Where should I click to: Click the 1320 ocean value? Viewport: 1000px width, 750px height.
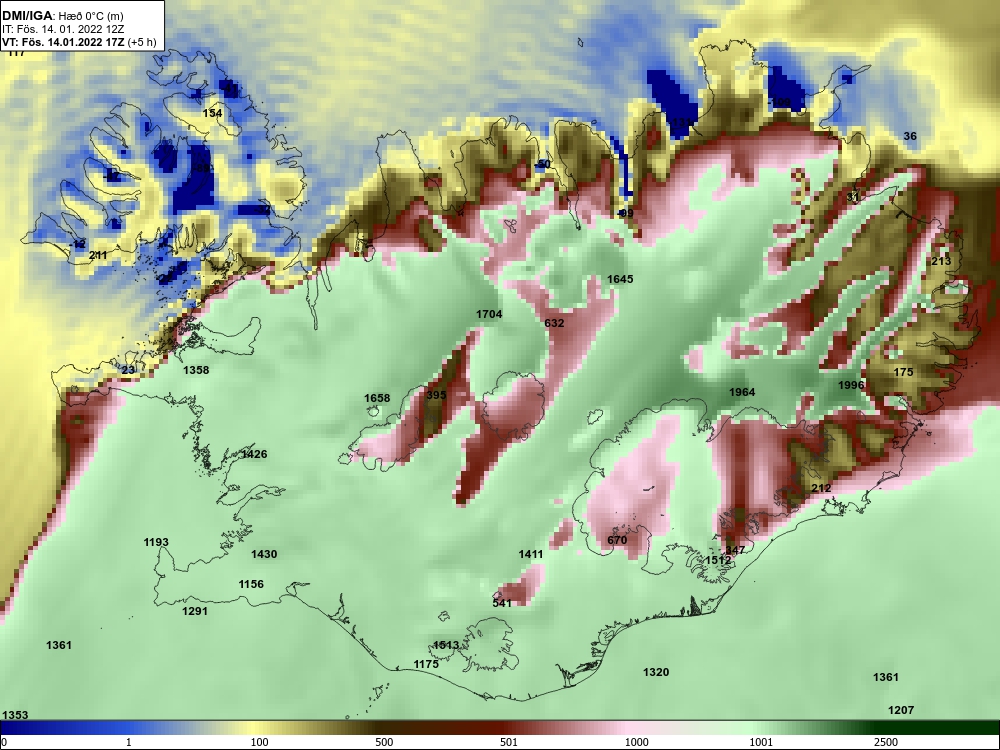point(656,672)
